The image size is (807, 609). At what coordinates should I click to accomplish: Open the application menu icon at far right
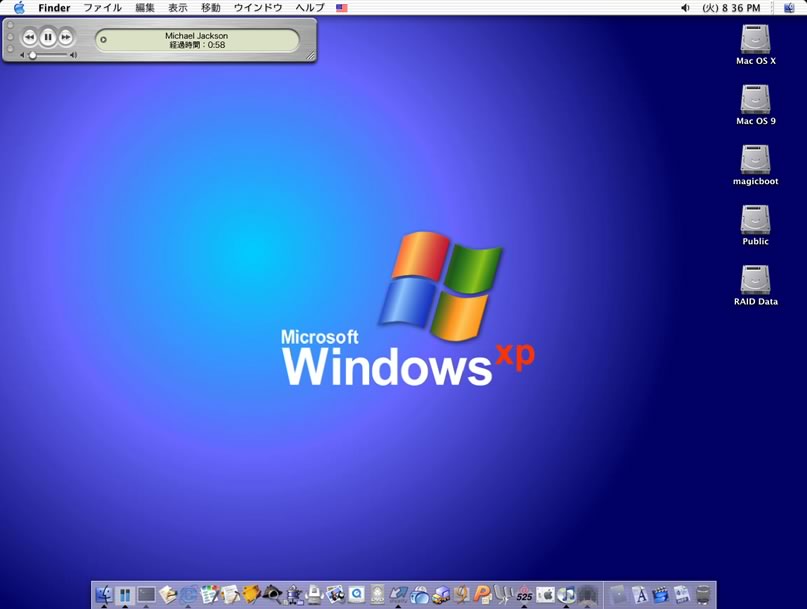pyautogui.click(x=789, y=8)
